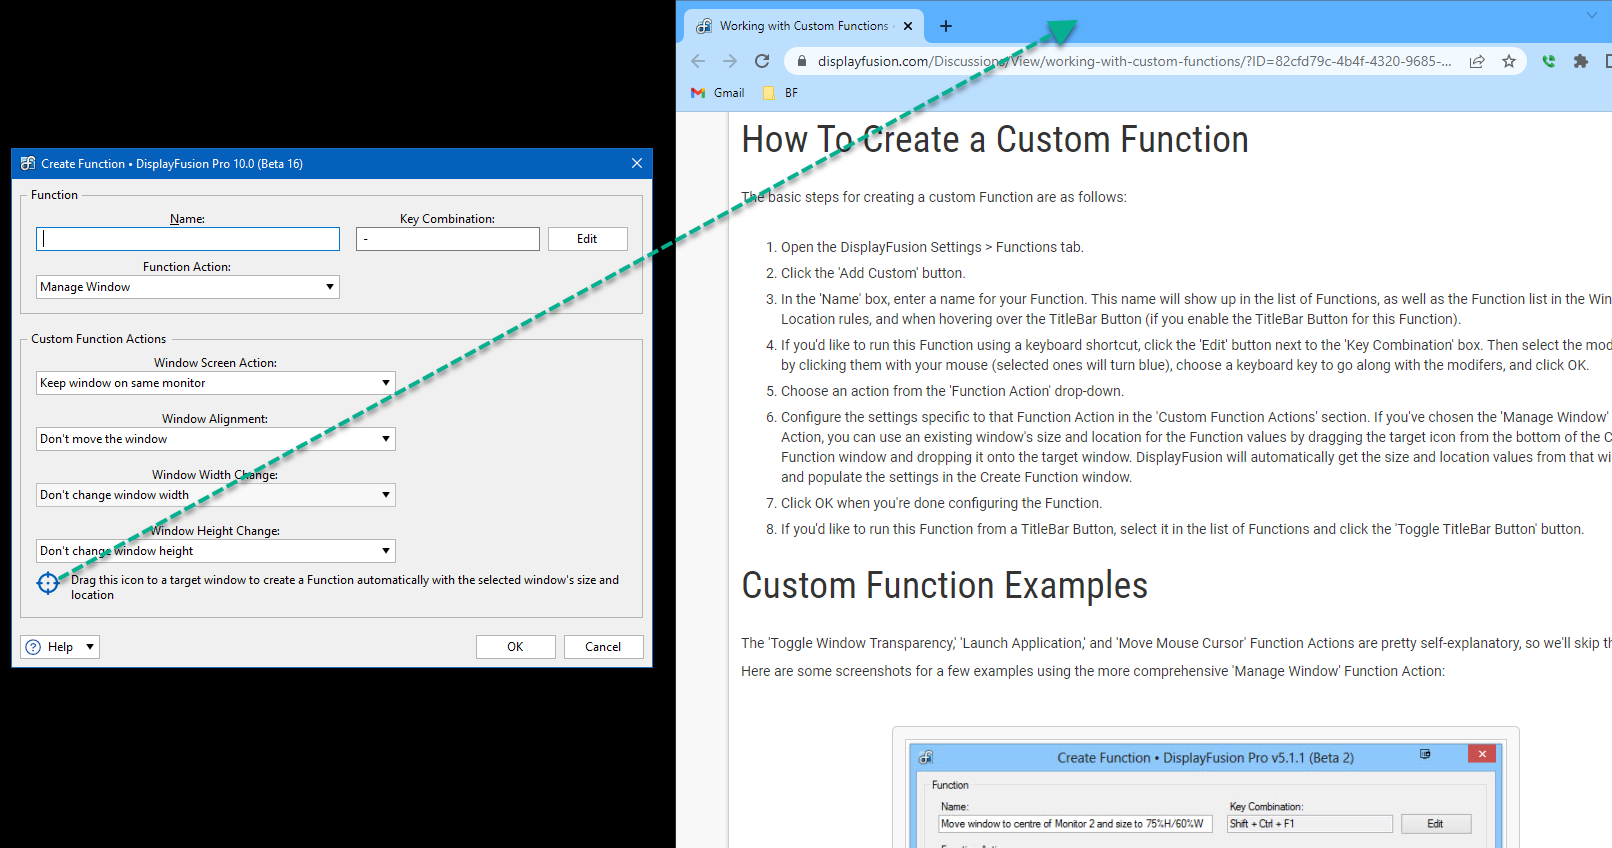
Task: Open the Chrome extensions puzzle icon
Action: pyautogui.click(x=1581, y=61)
